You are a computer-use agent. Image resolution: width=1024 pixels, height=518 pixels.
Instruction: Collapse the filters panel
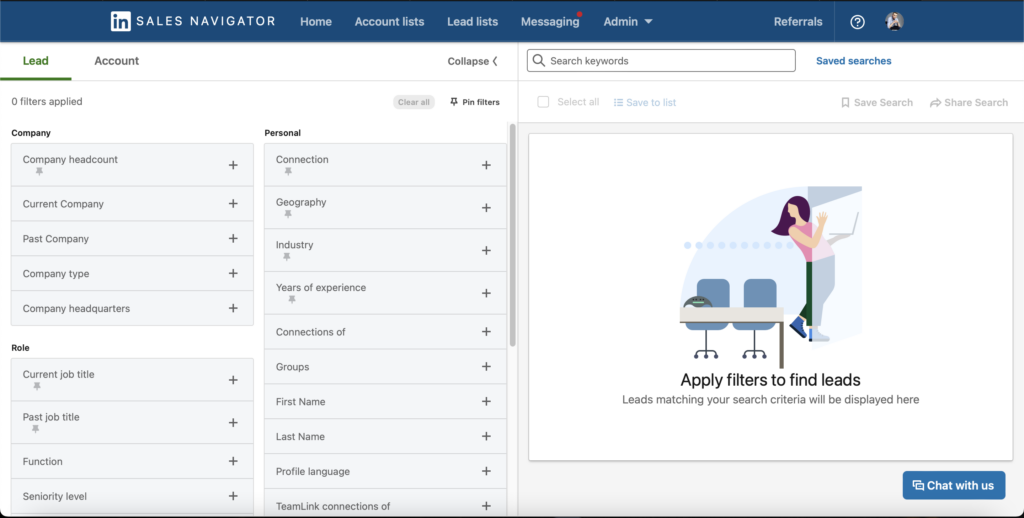point(472,61)
